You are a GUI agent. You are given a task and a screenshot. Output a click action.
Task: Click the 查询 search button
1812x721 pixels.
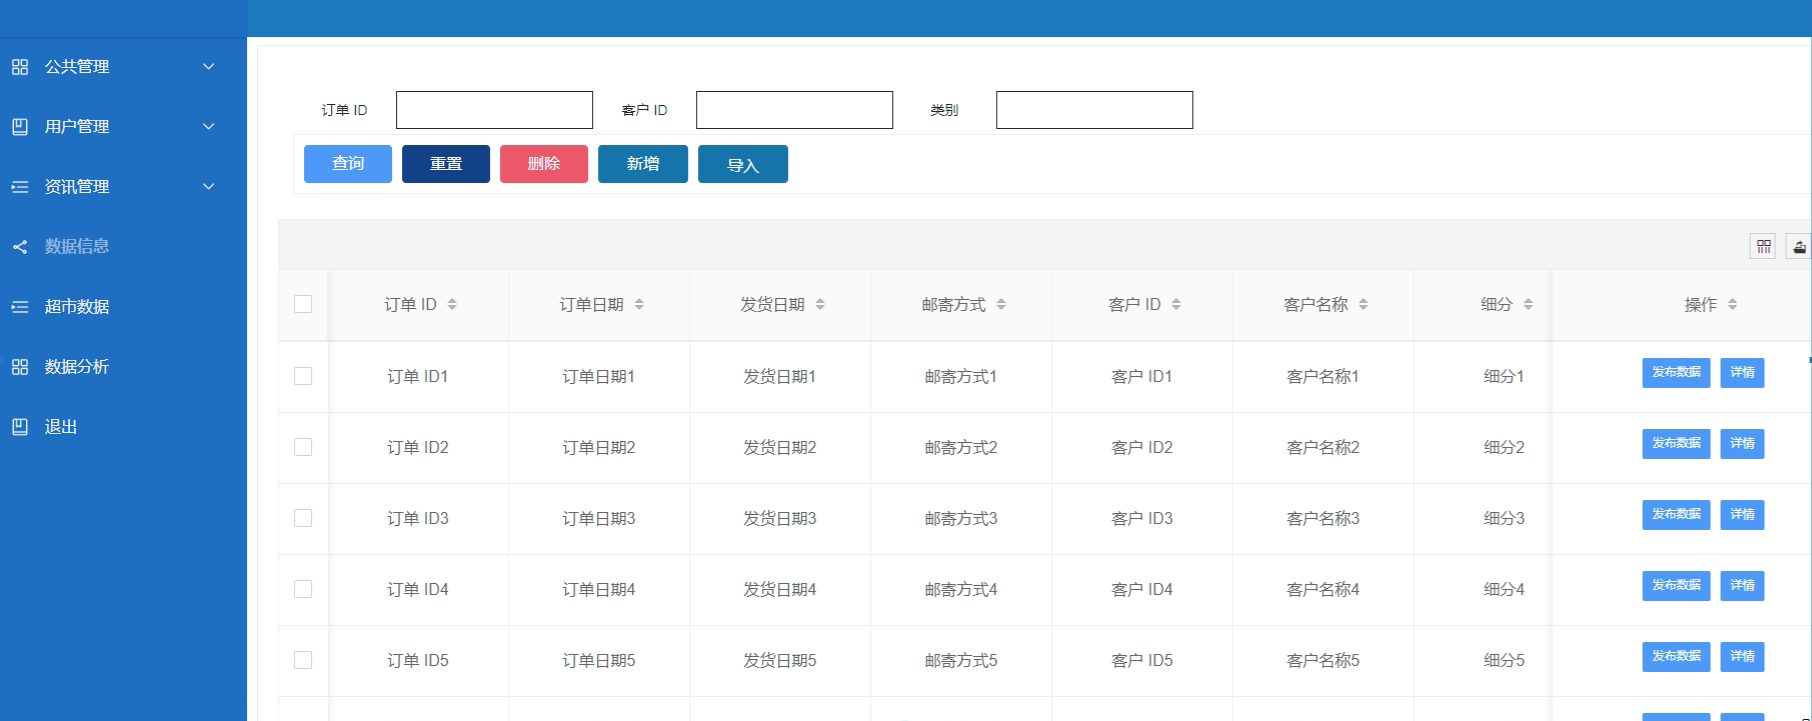[348, 164]
